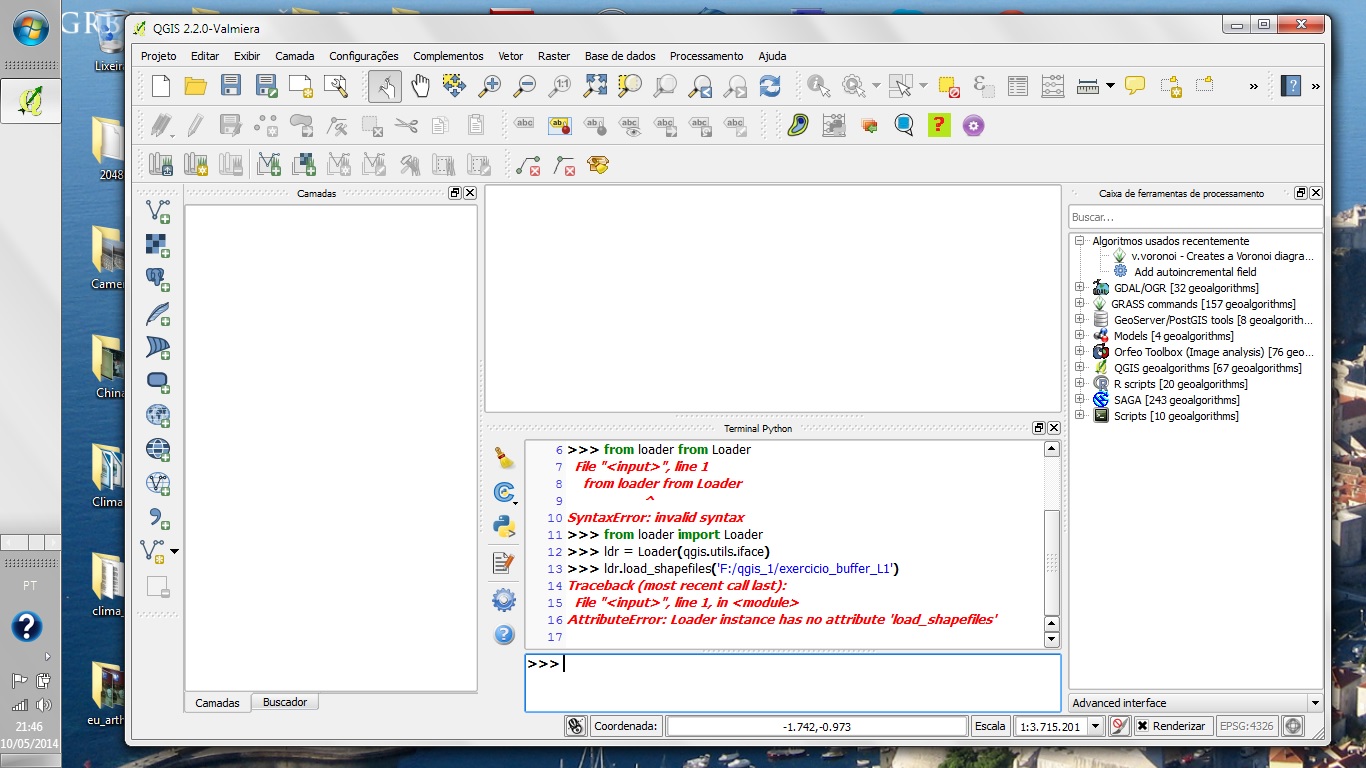Expand GRASS commands tree node
The width and height of the screenshot is (1366, 768).
coord(1080,304)
